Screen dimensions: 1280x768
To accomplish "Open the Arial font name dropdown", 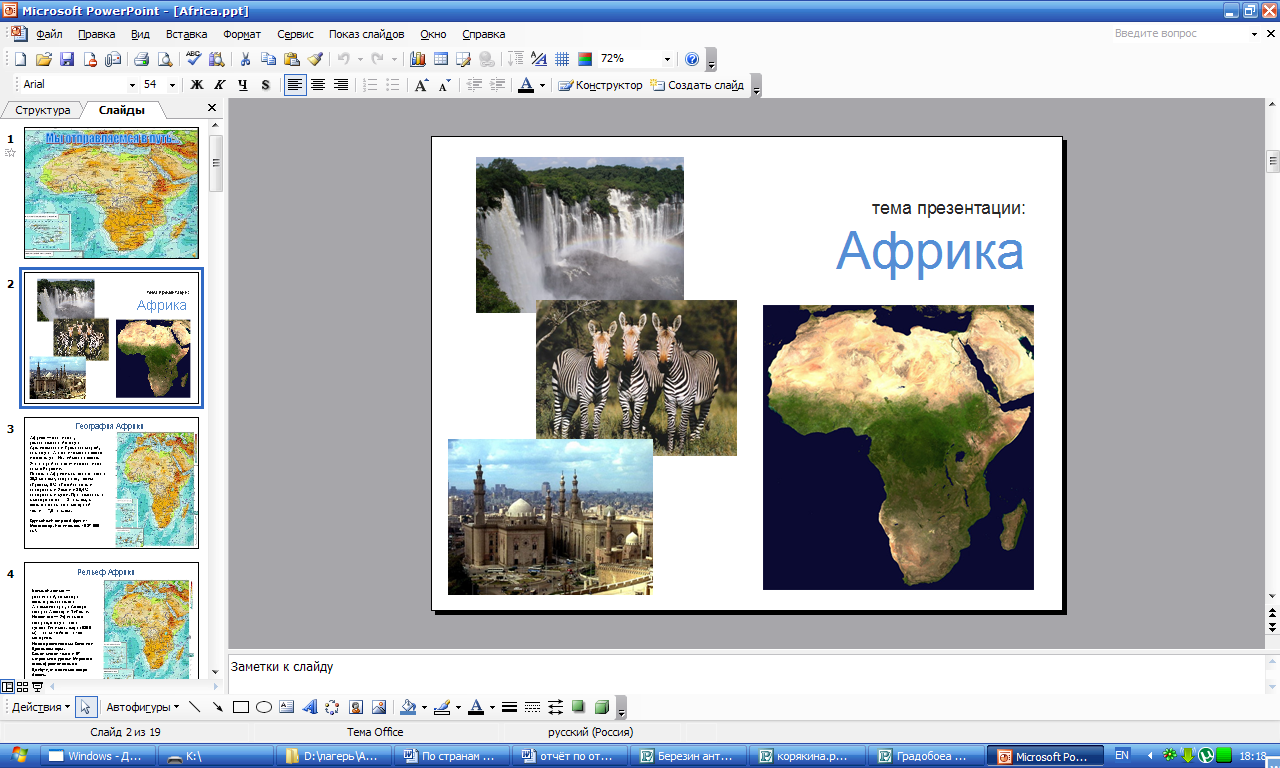I will tap(132, 85).
